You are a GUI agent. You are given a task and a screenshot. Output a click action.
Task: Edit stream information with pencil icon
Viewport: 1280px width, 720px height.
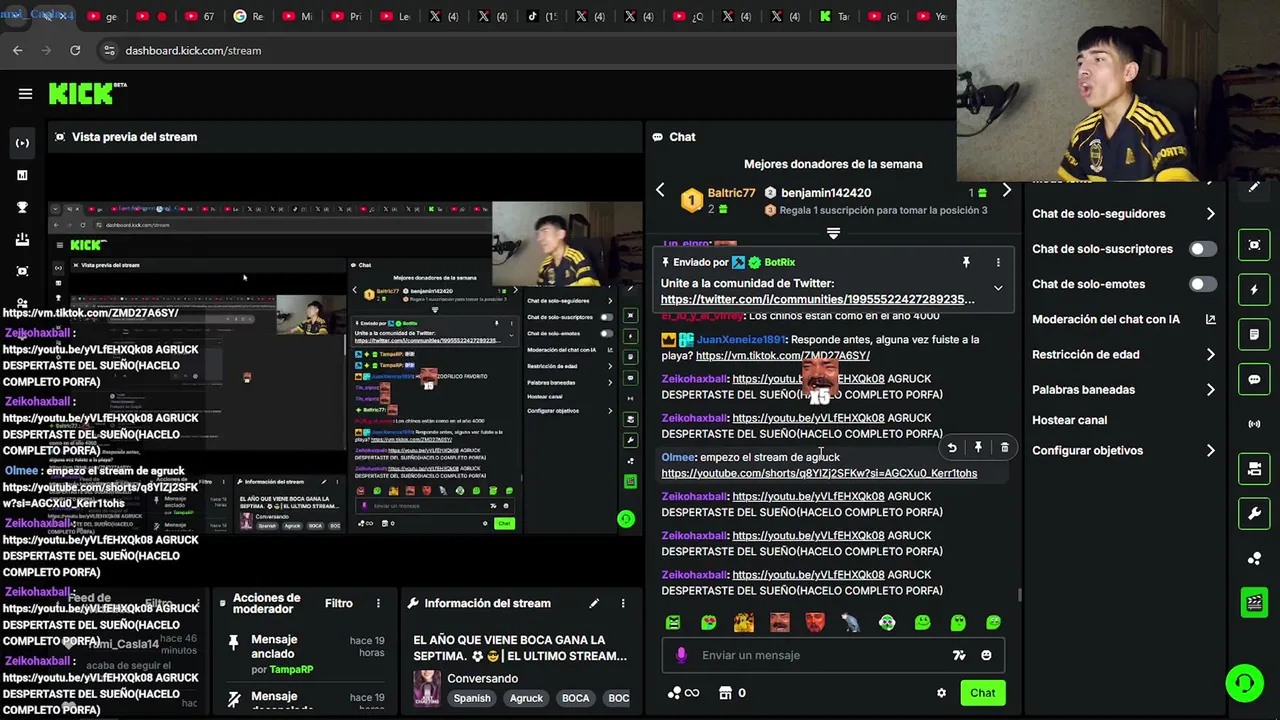click(x=594, y=603)
